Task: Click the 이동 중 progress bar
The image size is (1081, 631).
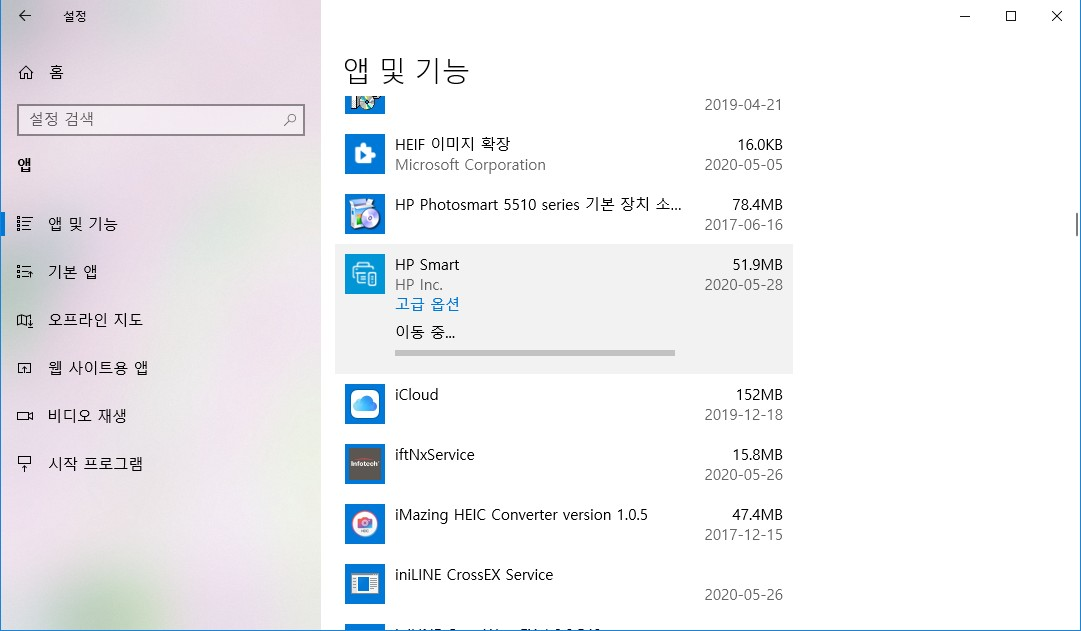Action: coord(535,353)
